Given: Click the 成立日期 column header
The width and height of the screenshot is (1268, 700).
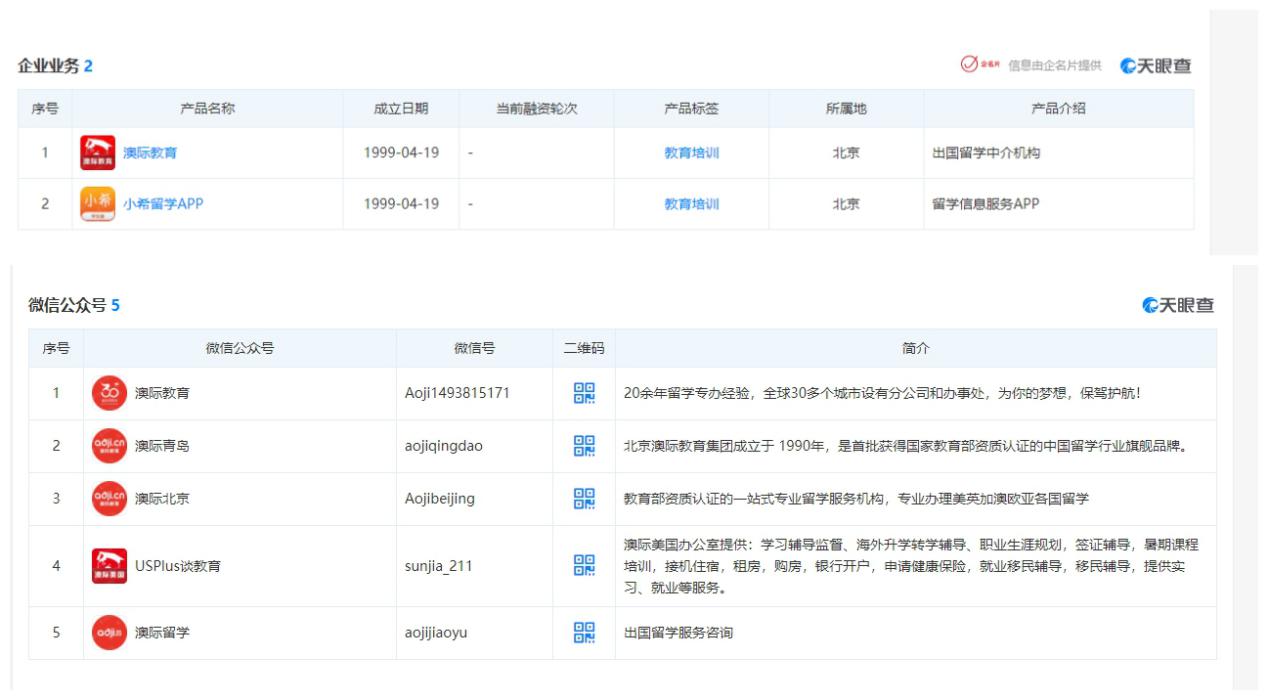Looking at the screenshot, I should (x=401, y=109).
